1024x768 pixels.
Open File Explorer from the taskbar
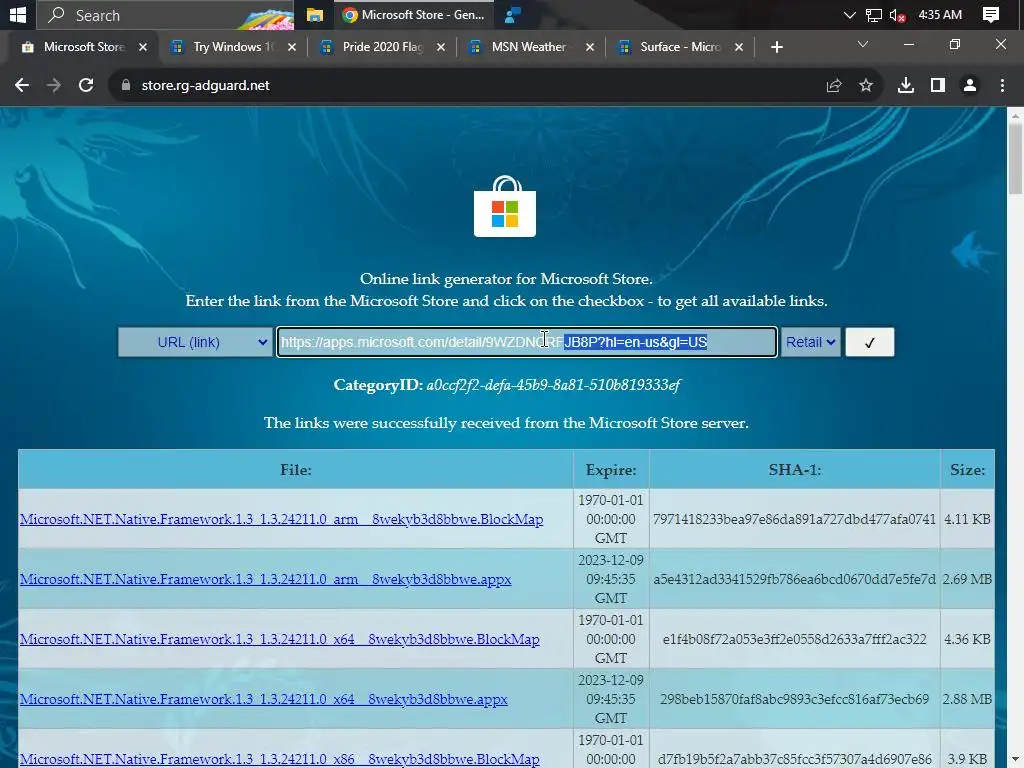[315, 14]
